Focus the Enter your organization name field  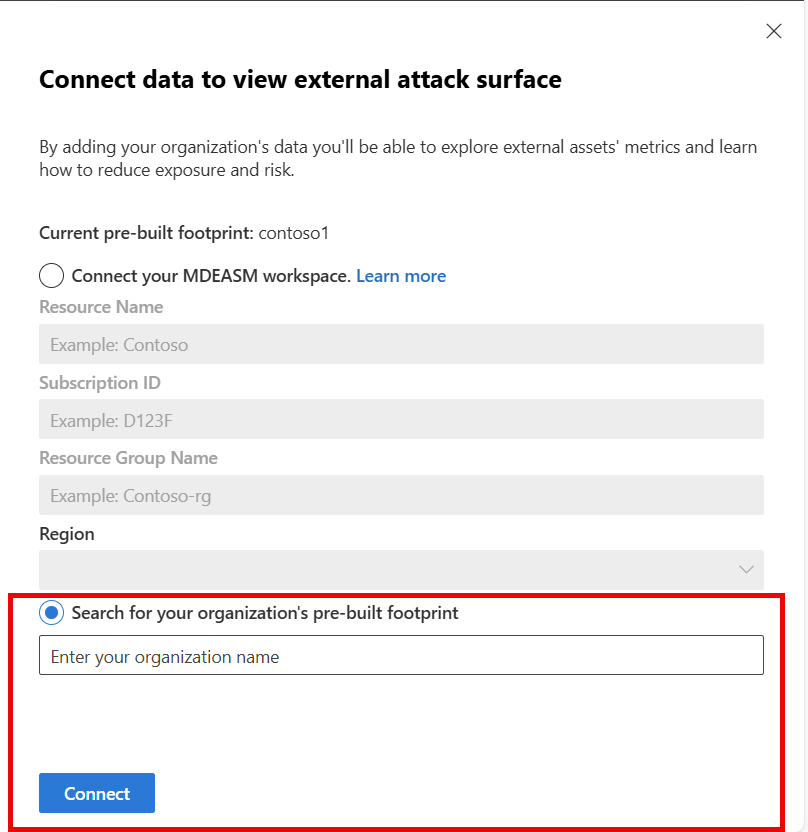coord(401,656)
